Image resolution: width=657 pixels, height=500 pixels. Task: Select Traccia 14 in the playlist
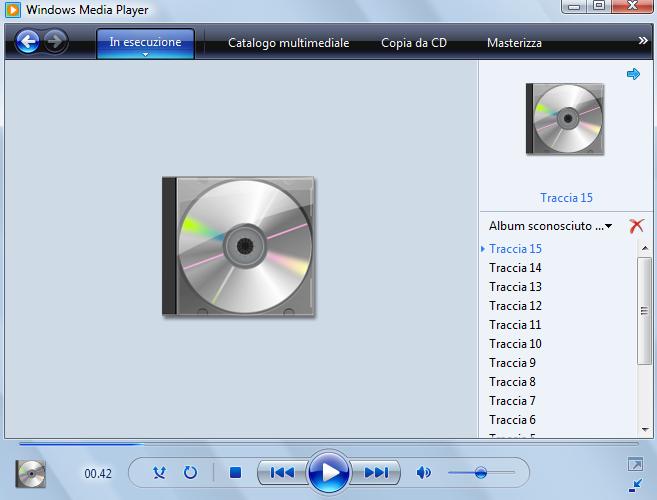coord(515,267)
